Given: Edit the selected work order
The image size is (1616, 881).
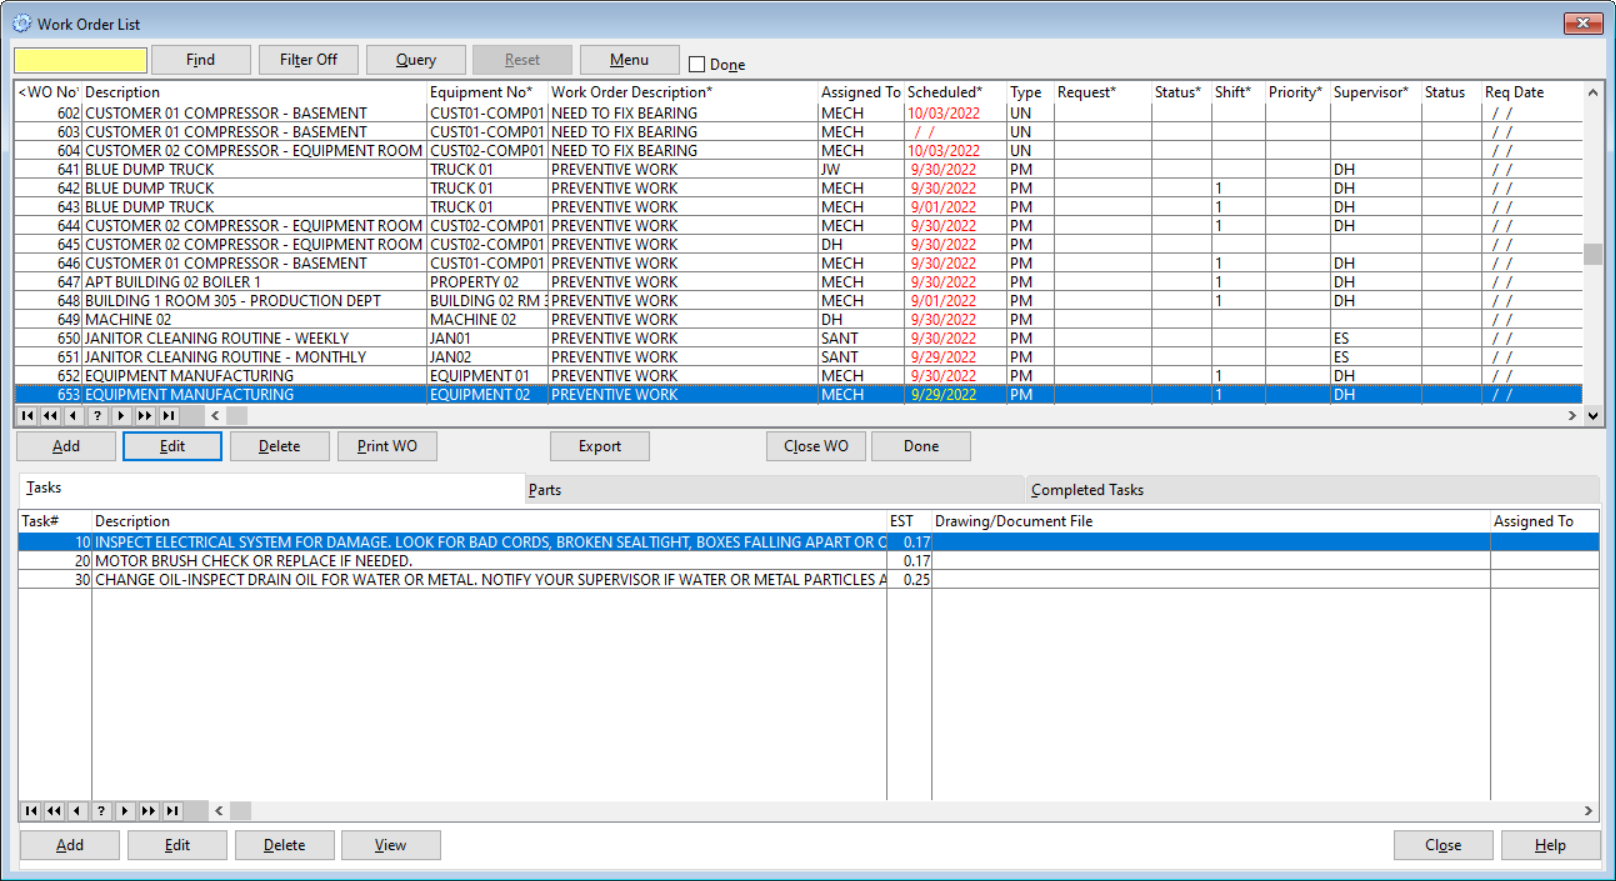Looking at the screenshot, I should [172, 446].
